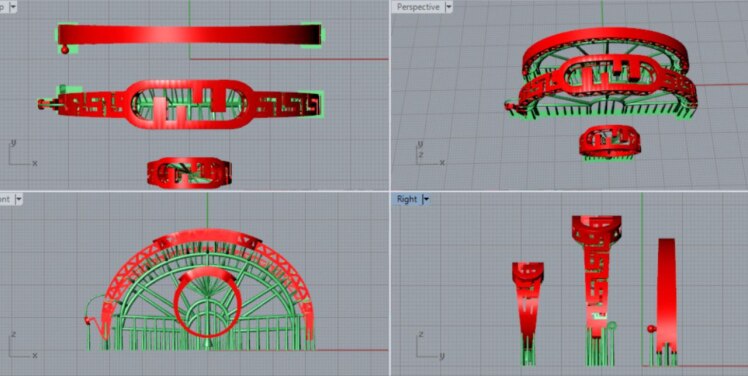Select the small ring in Top view
This screenshot has width=748, height=376.
click(x=189, y=173)
